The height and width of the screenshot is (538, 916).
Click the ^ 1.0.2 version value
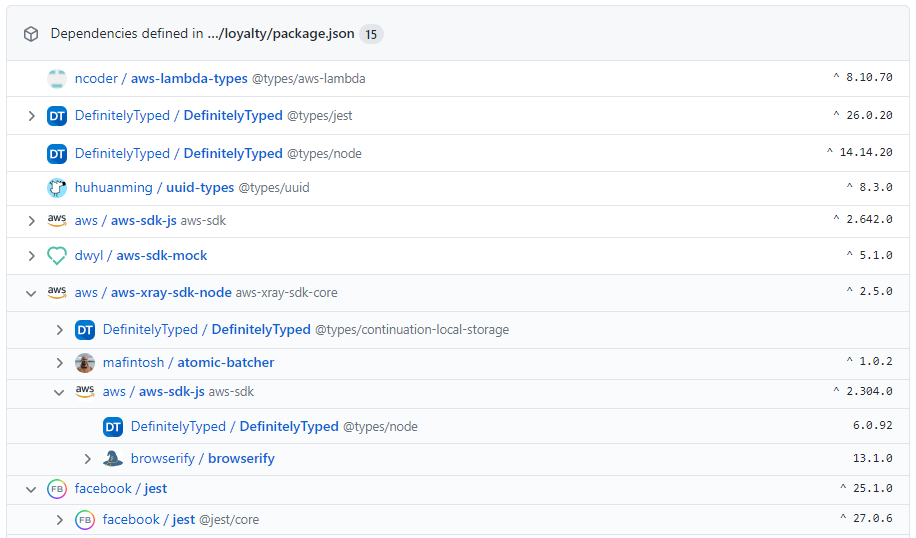coord(869,362)
